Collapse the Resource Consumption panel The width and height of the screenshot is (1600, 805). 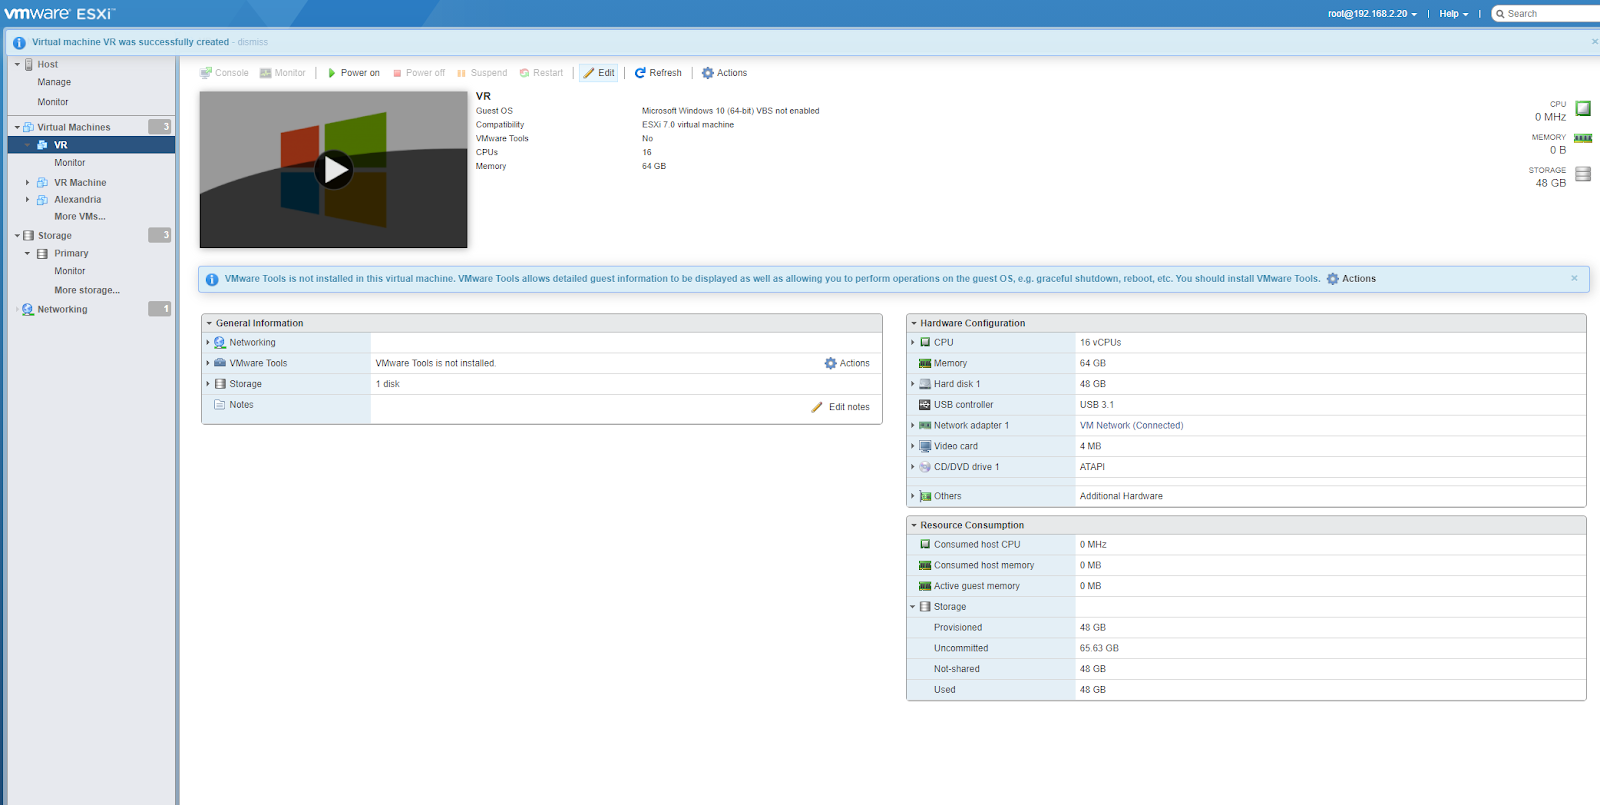pos(913,526)
